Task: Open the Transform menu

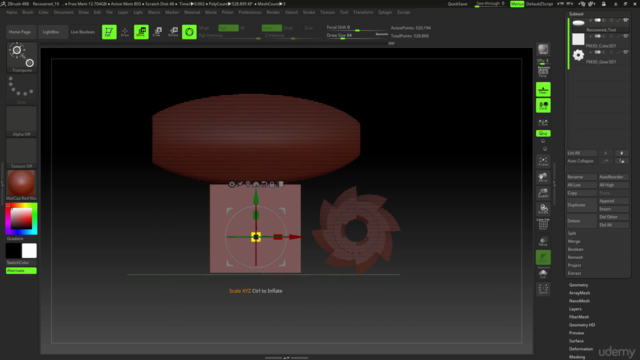Action: click(363, 12)
